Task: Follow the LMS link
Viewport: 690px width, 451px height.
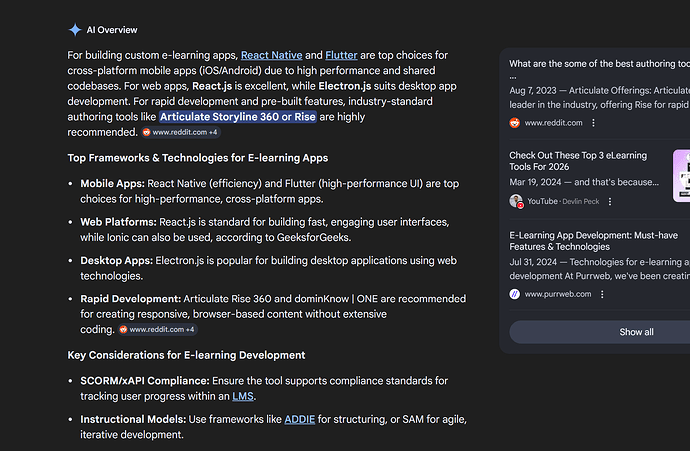Action: 243,396
